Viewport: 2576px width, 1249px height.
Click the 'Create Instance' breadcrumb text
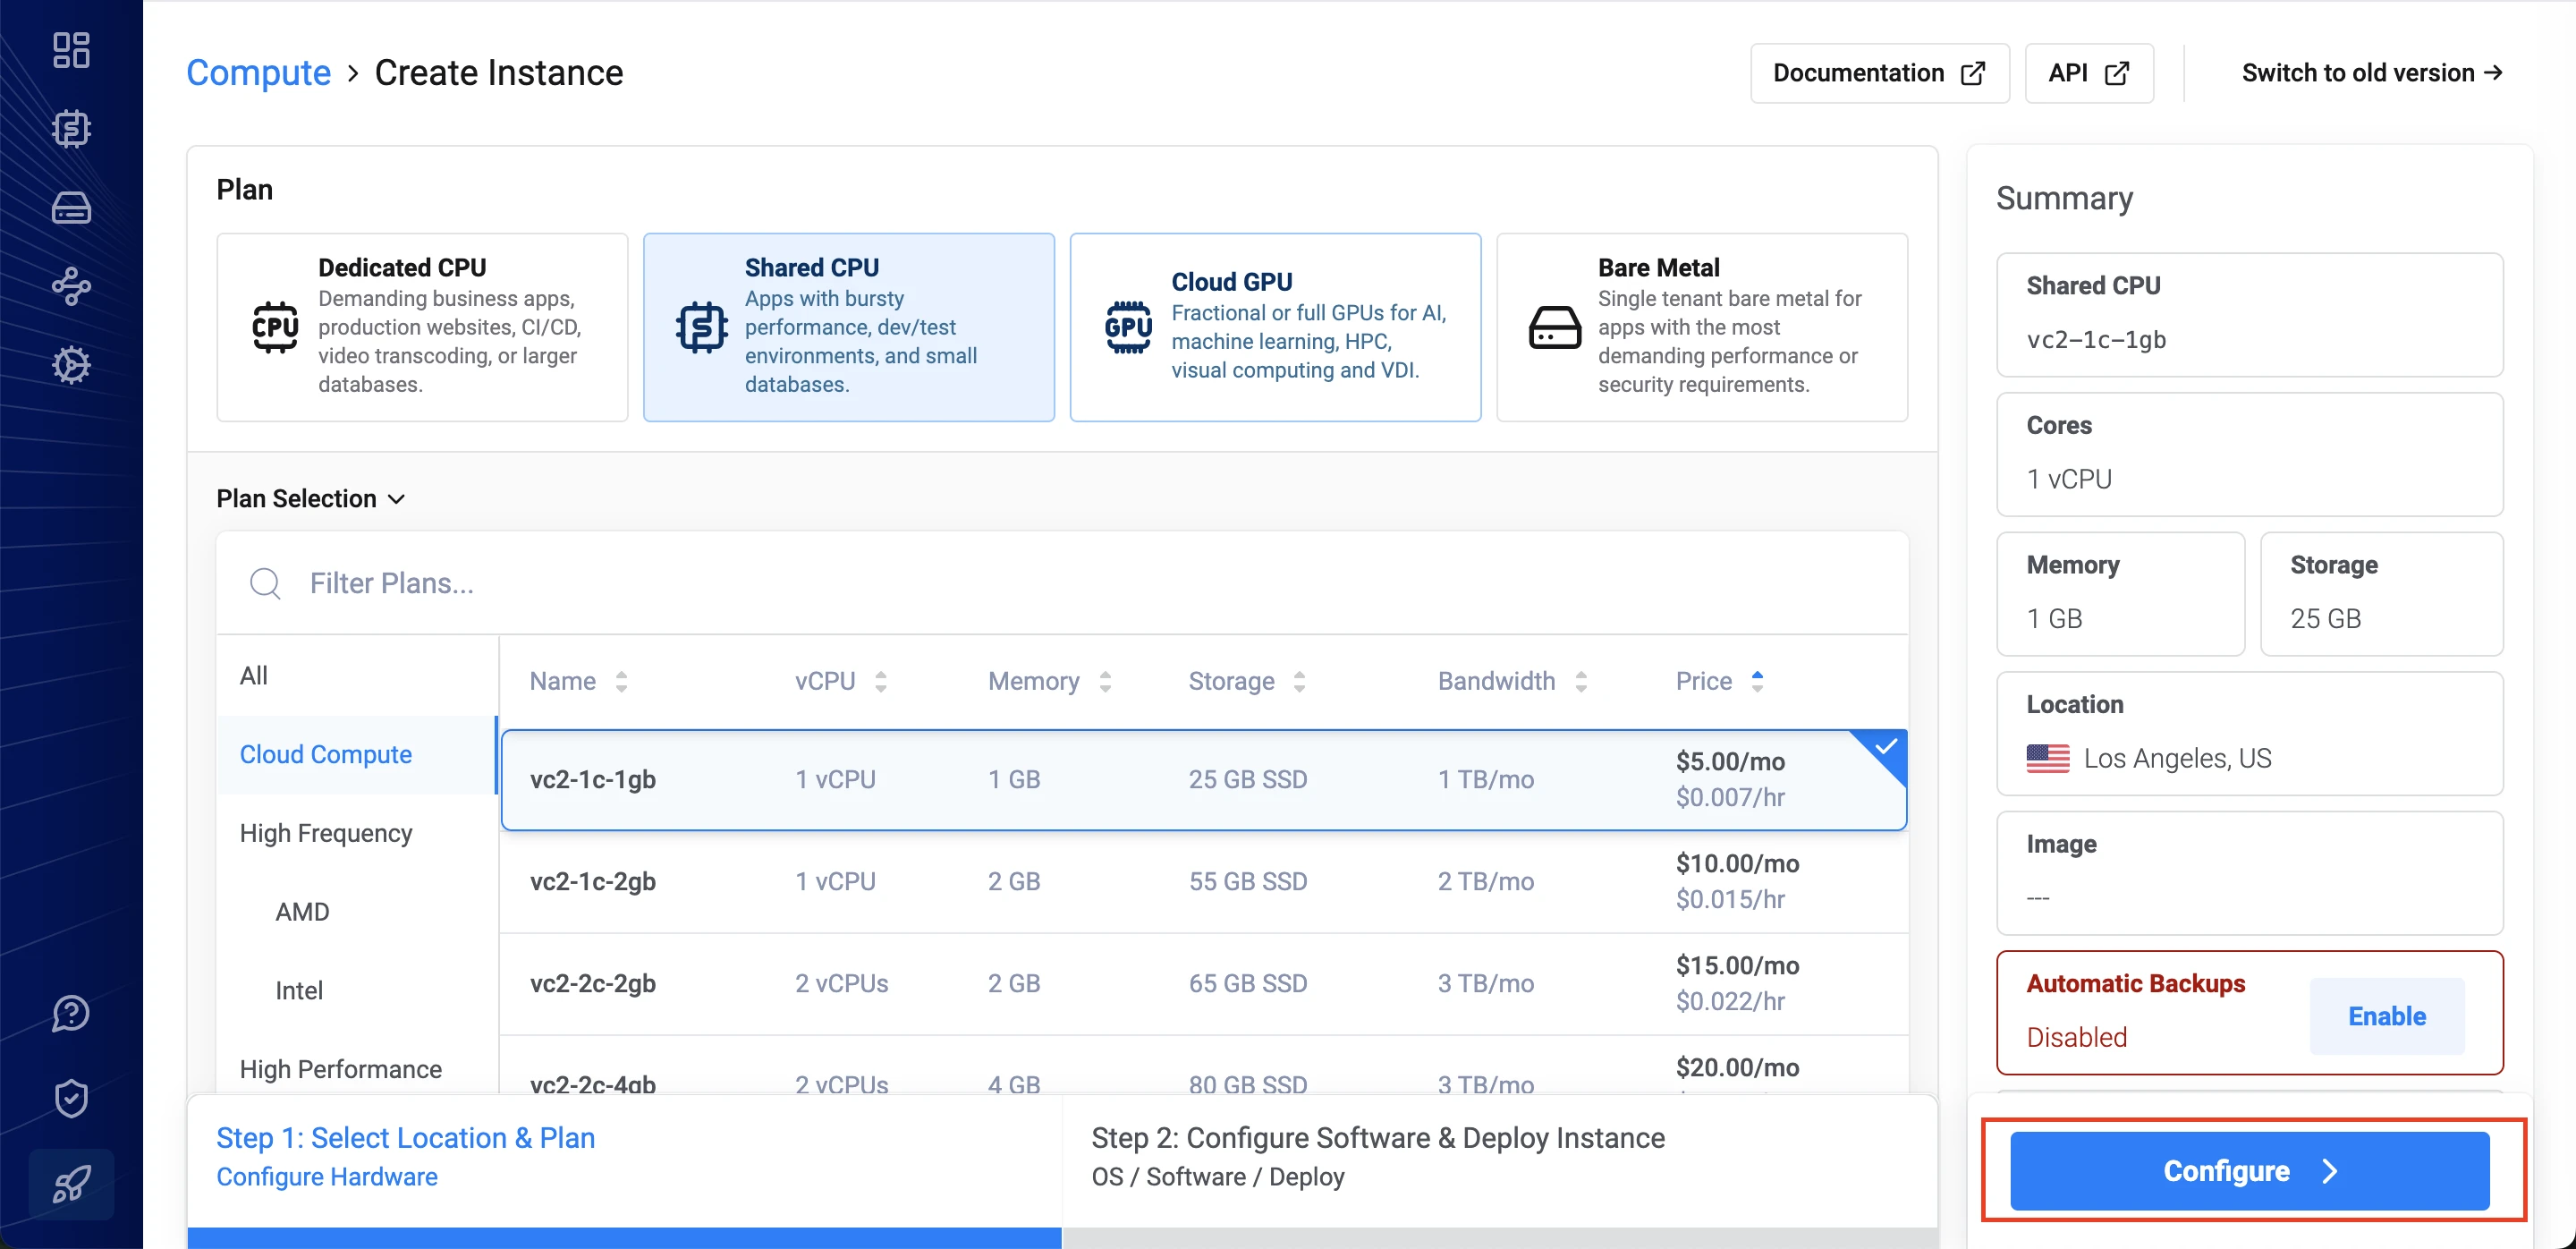[x=499, y=72]
